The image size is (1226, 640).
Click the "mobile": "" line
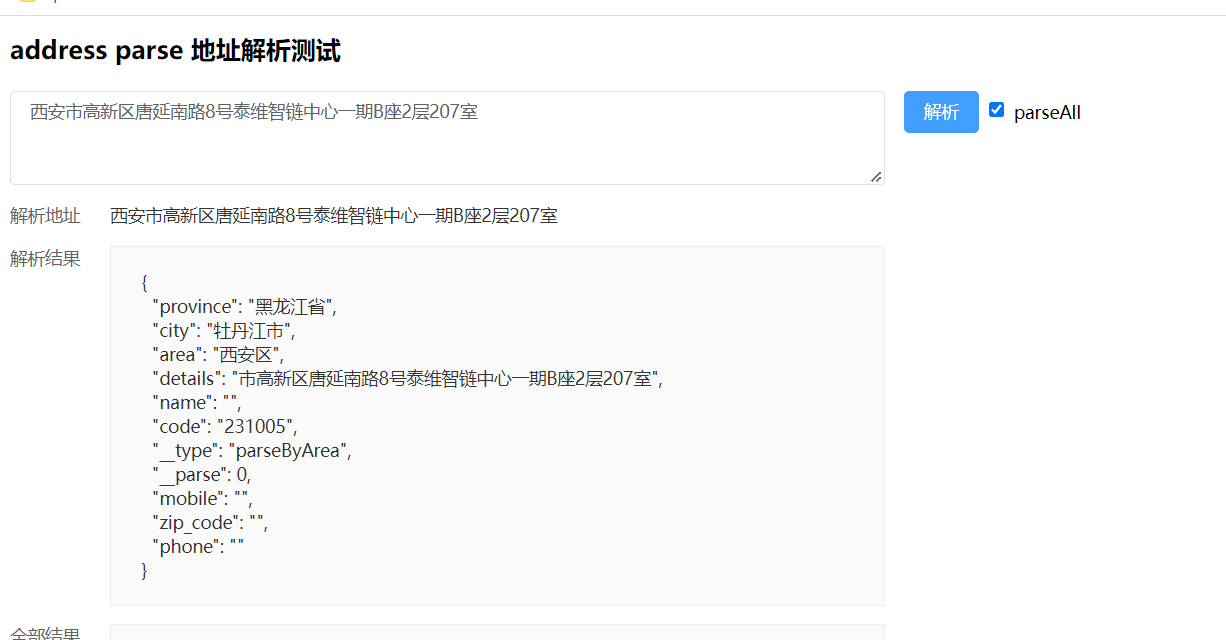(202, 498)
